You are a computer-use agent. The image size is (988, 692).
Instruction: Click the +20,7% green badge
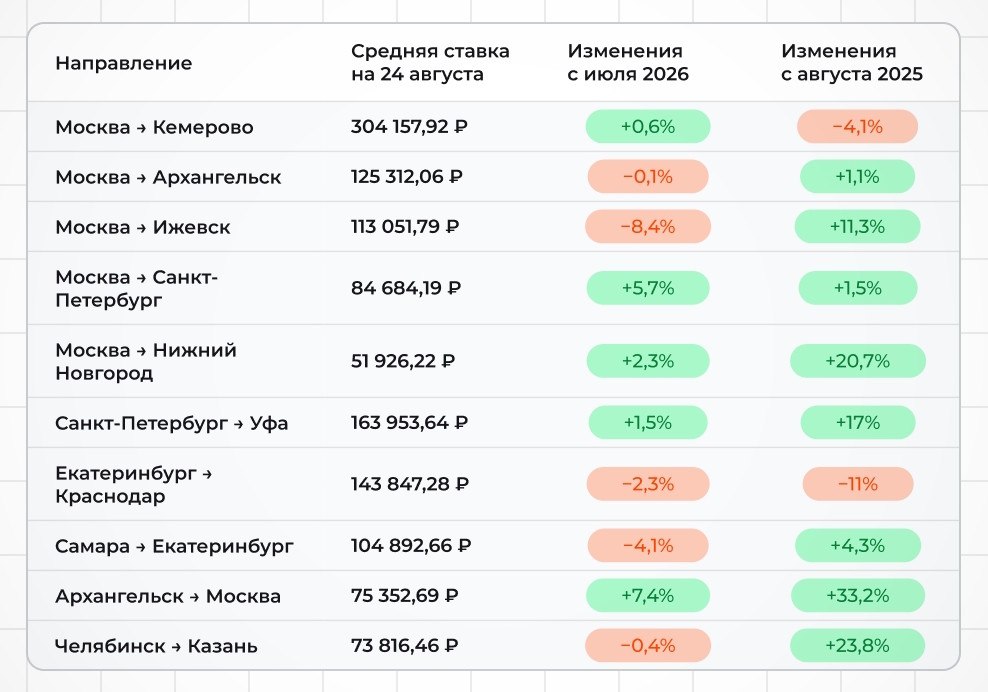[858, 360]
